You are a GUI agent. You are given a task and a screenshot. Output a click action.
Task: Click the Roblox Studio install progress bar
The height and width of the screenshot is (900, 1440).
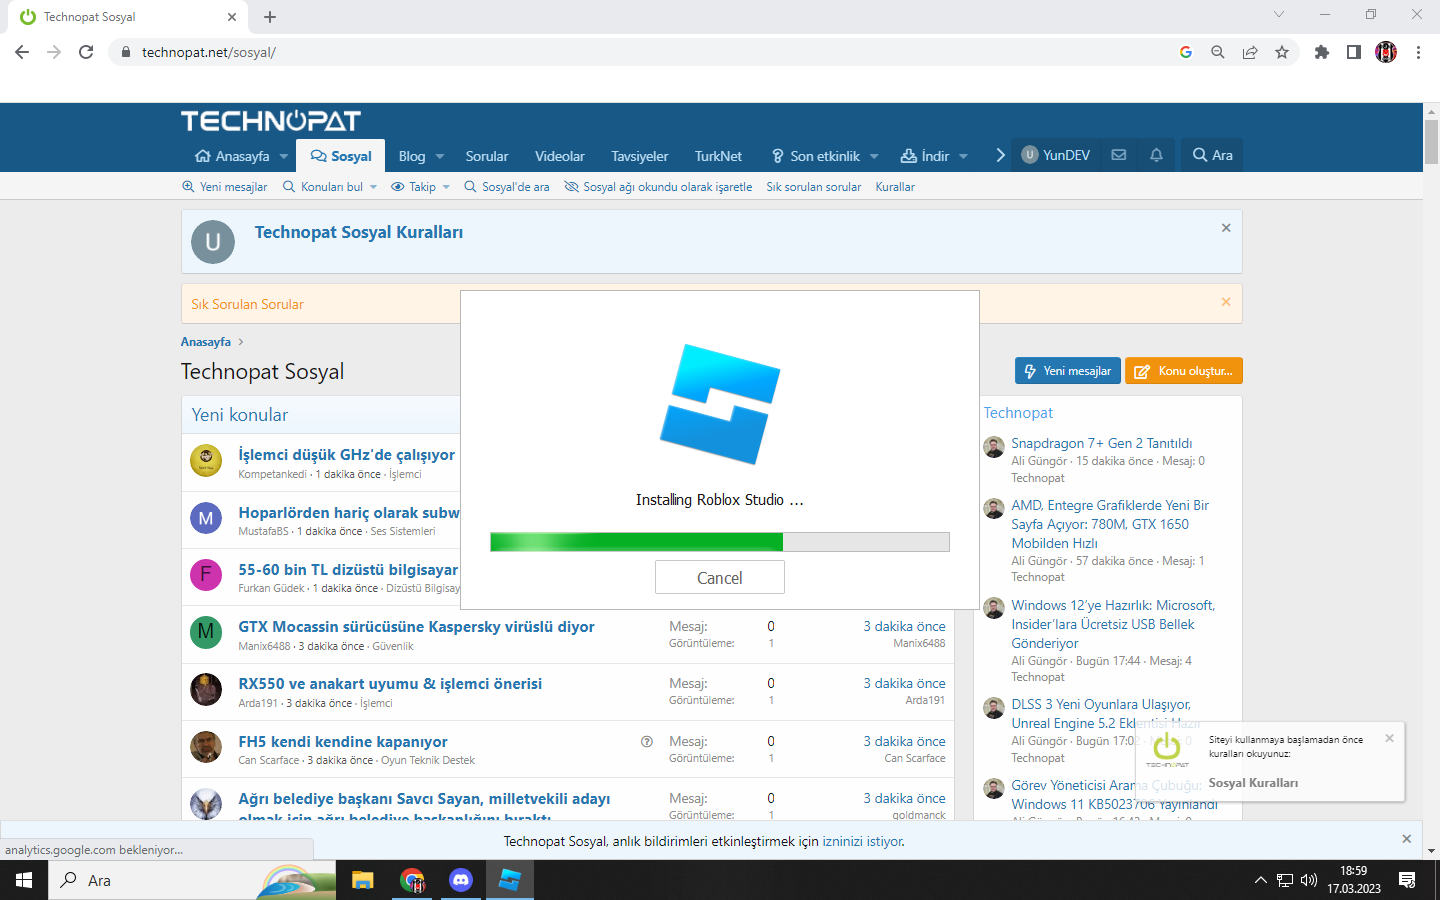720,542
